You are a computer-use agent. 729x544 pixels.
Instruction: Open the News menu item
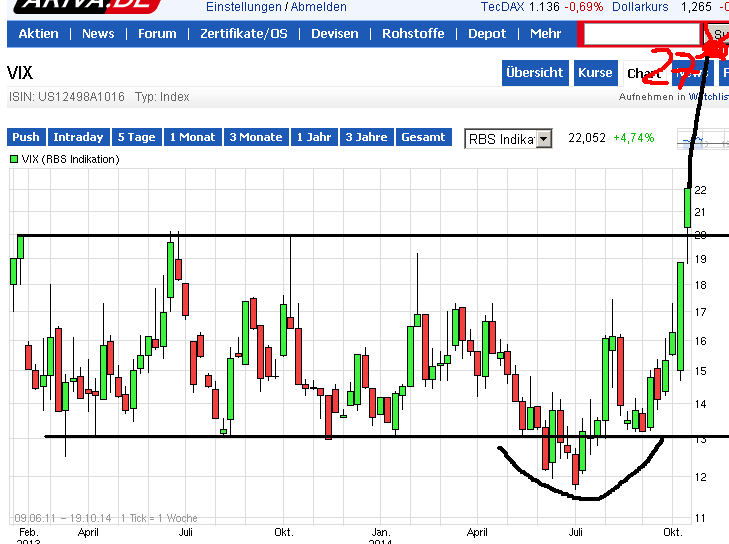tap(98, 33)
